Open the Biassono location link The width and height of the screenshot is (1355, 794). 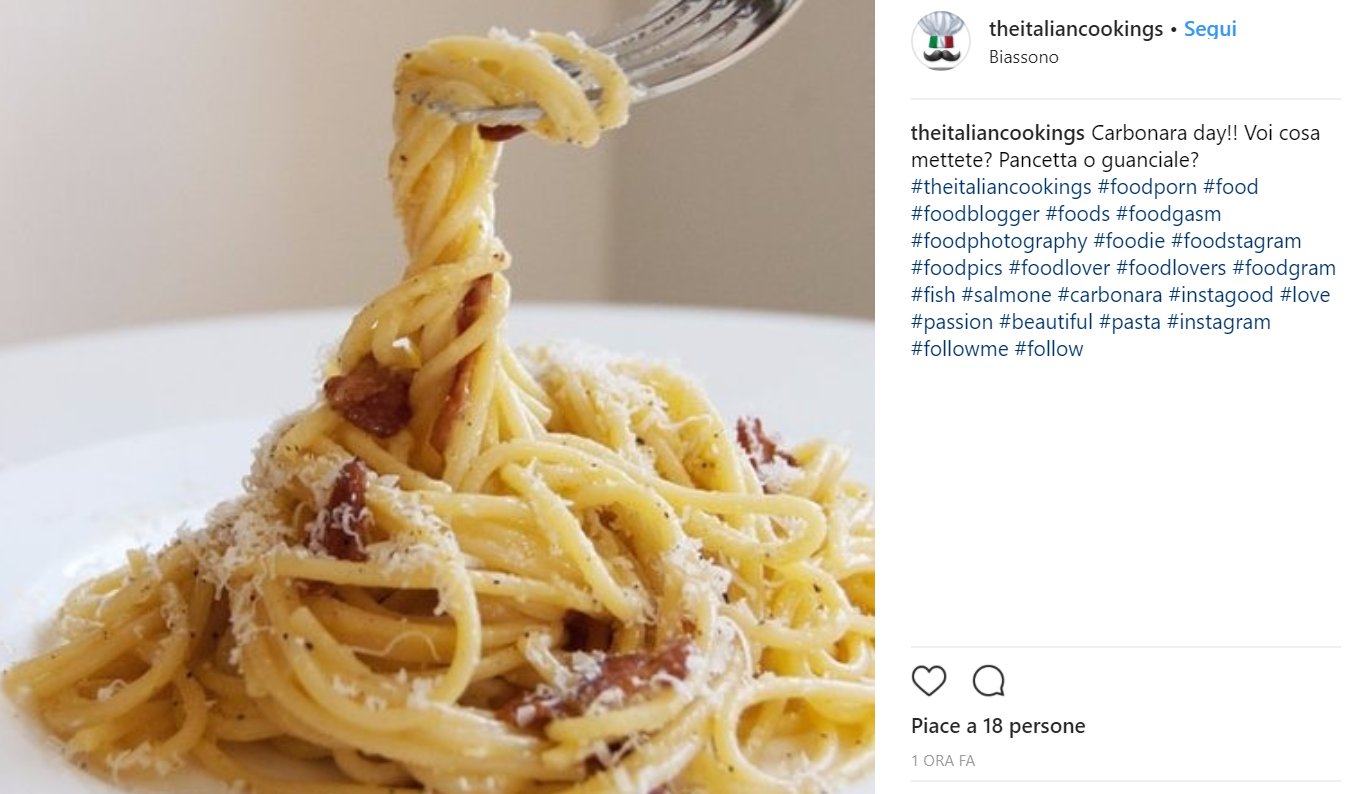pyautogui.click(x=1024, y=57)
